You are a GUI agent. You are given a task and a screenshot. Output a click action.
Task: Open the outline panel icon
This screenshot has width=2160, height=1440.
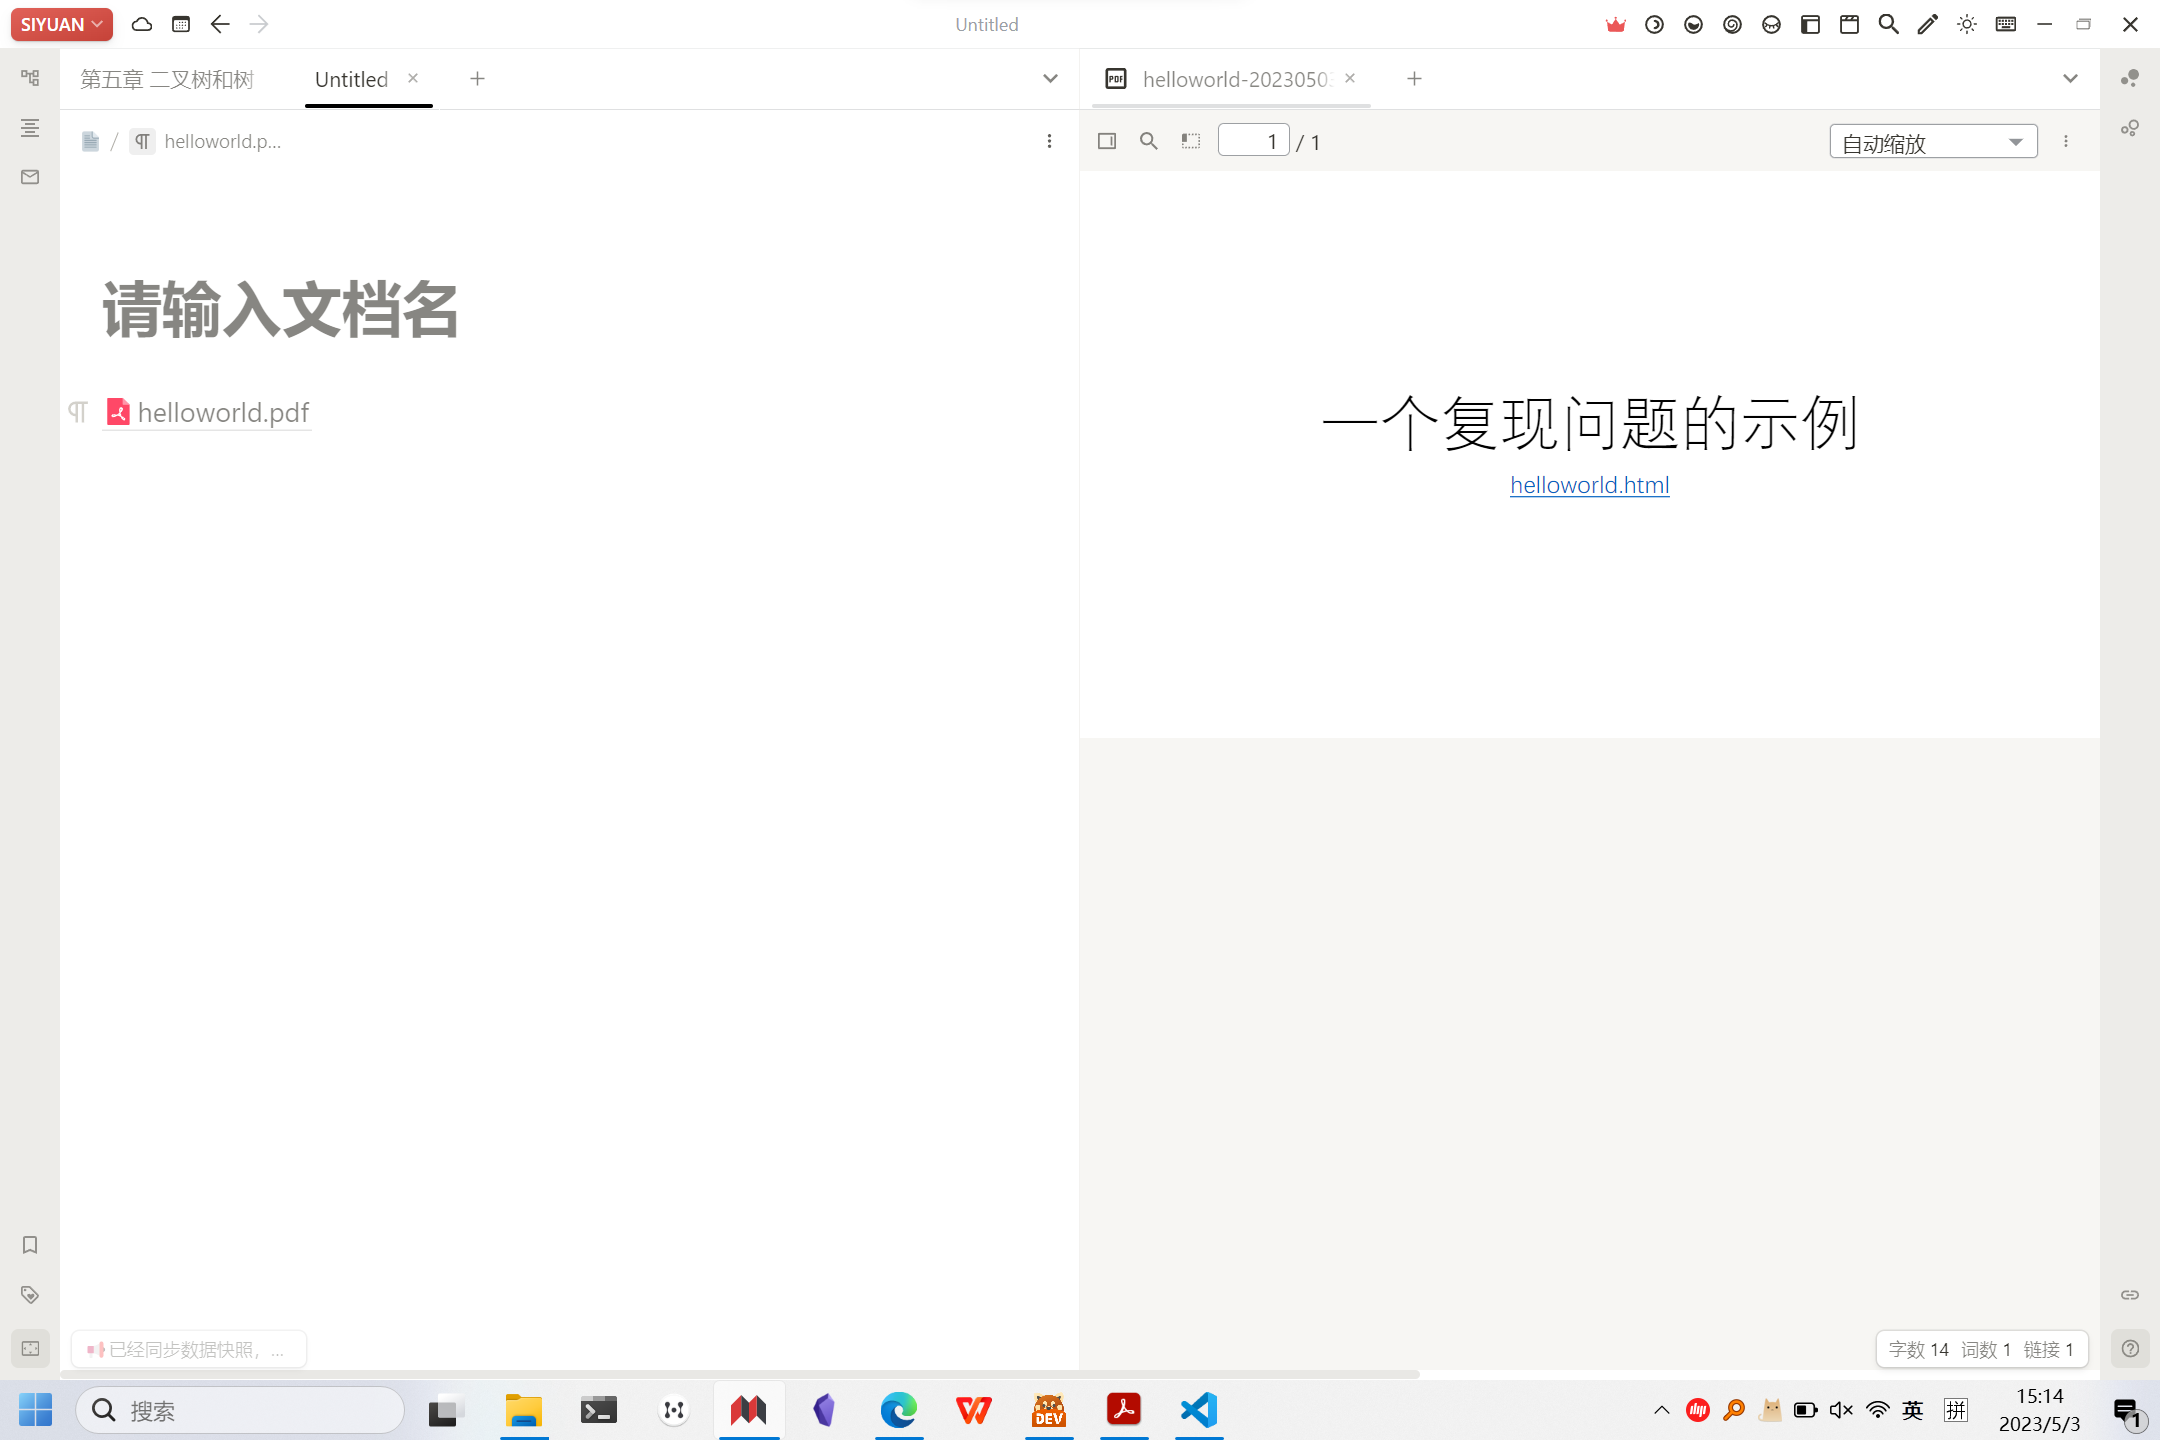30,128
